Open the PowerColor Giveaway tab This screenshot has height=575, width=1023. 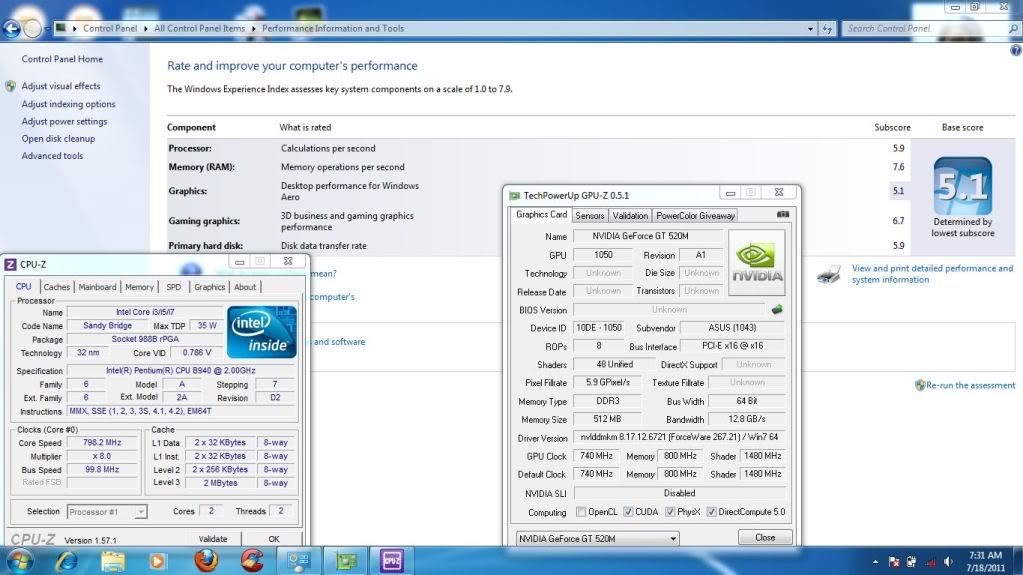tap(695, 215)
